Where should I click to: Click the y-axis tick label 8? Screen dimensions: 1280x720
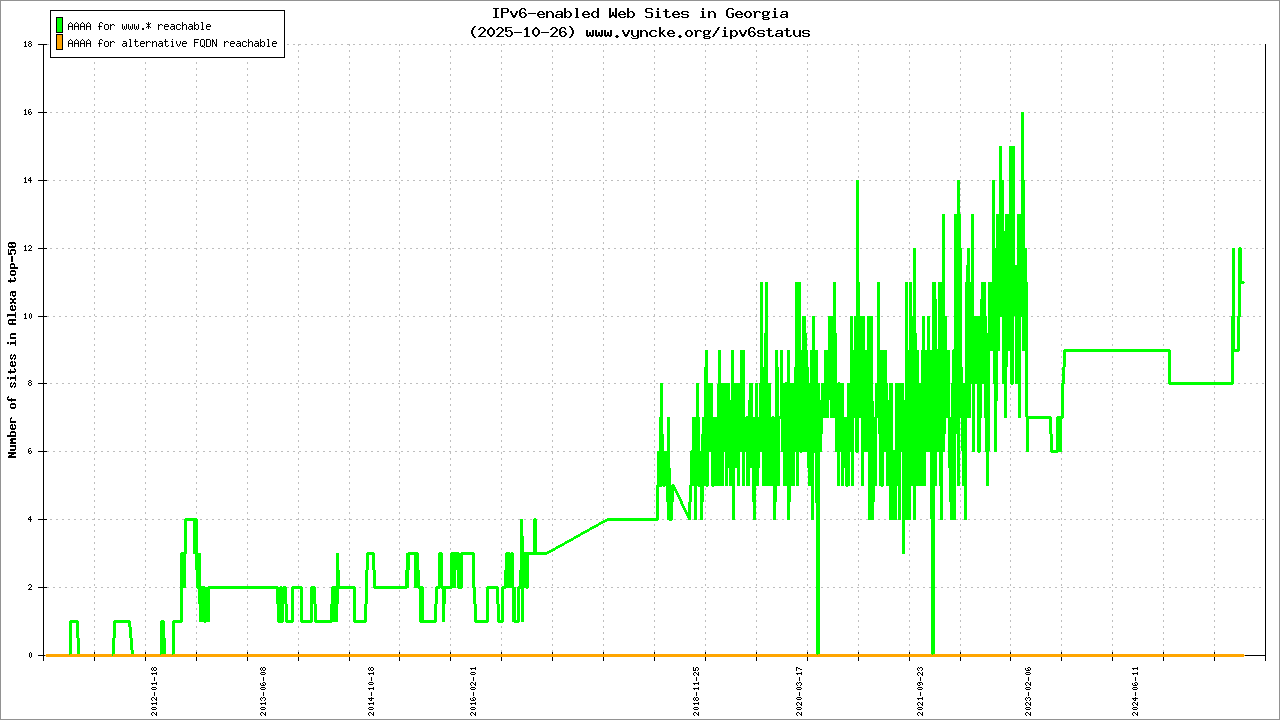[32, 384]
